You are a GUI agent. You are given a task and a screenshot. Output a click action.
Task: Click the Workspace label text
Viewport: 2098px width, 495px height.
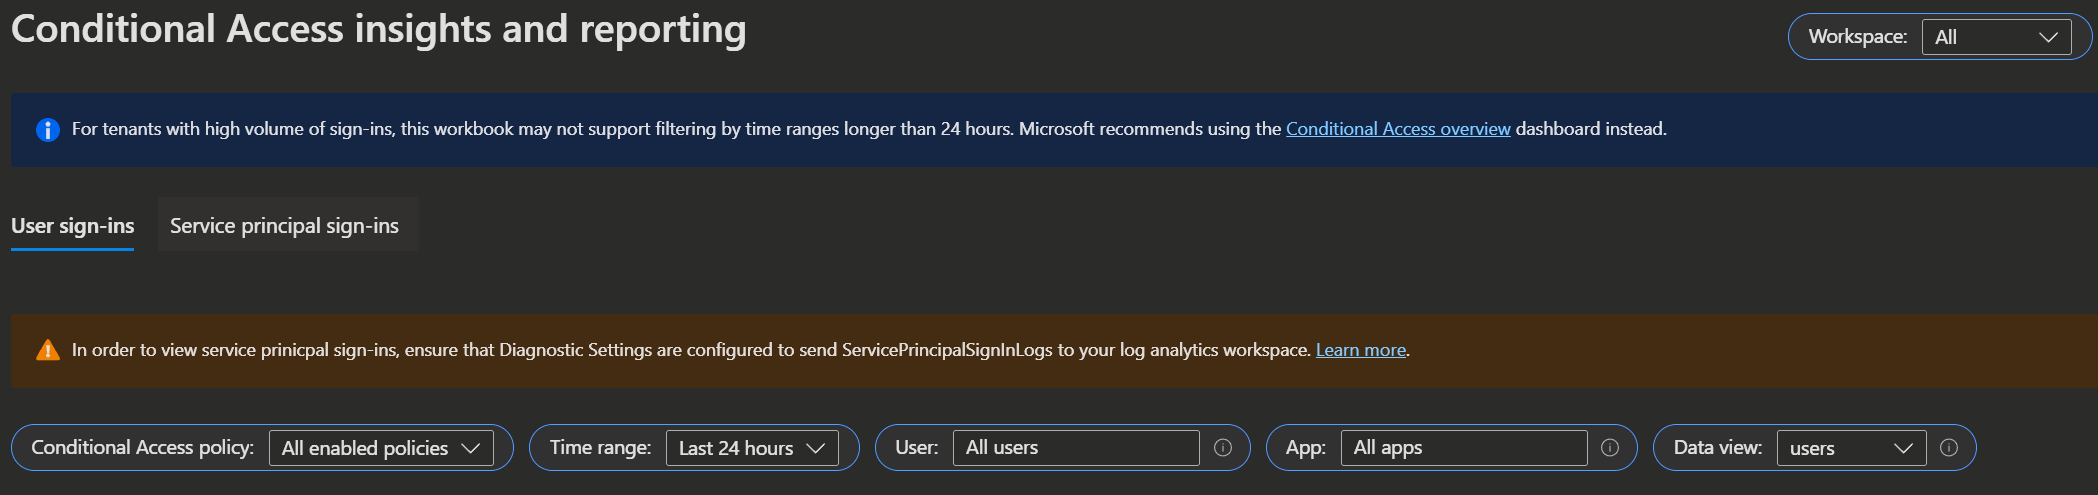click(1858, 37)
